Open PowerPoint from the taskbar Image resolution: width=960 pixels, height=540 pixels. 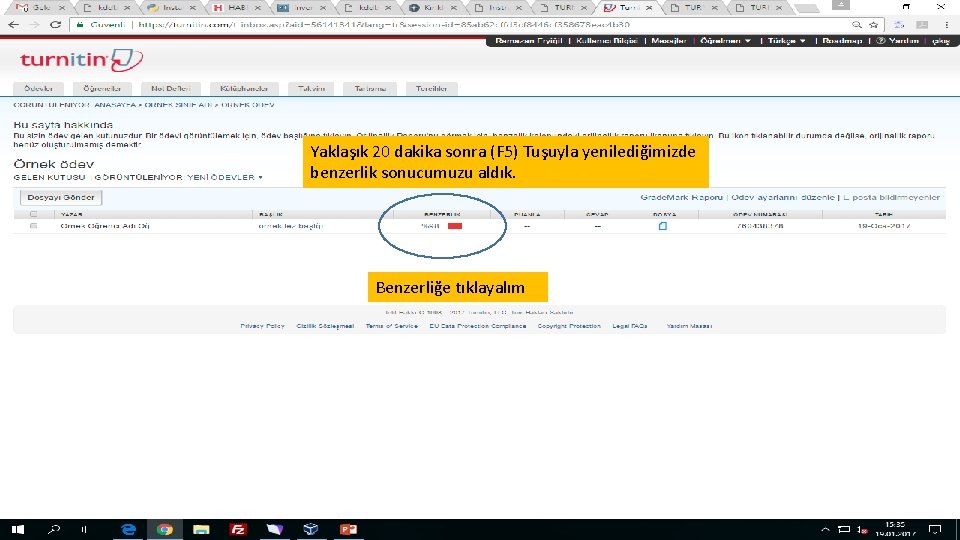click(x=348, y=530)
